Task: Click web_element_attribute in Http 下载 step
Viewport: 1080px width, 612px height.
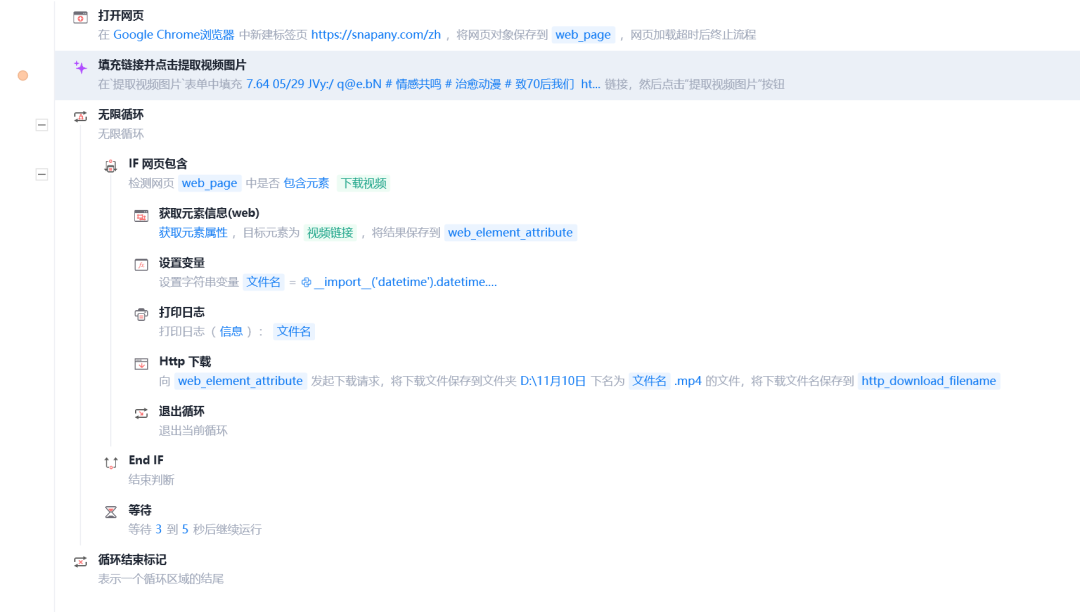Action: 240,381
